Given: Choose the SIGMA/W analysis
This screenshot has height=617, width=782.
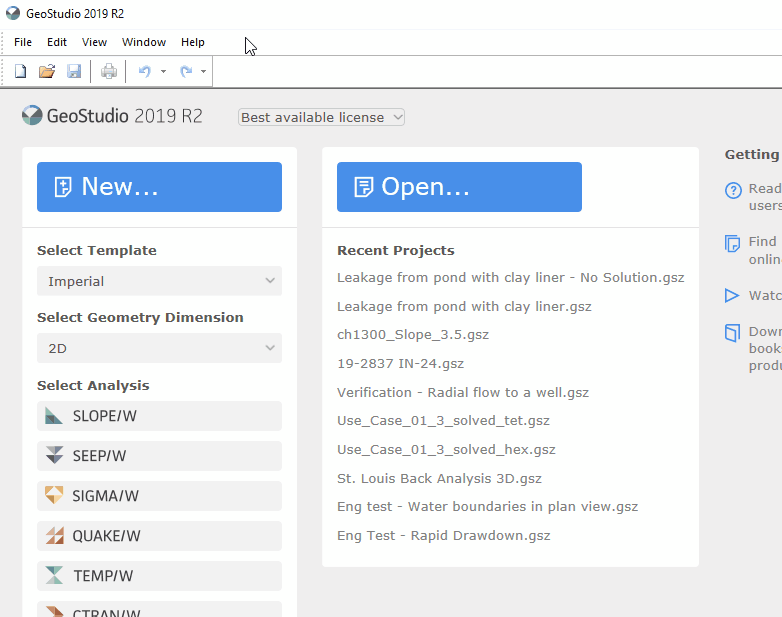Looking at the screenshot, I should (159, 496).
